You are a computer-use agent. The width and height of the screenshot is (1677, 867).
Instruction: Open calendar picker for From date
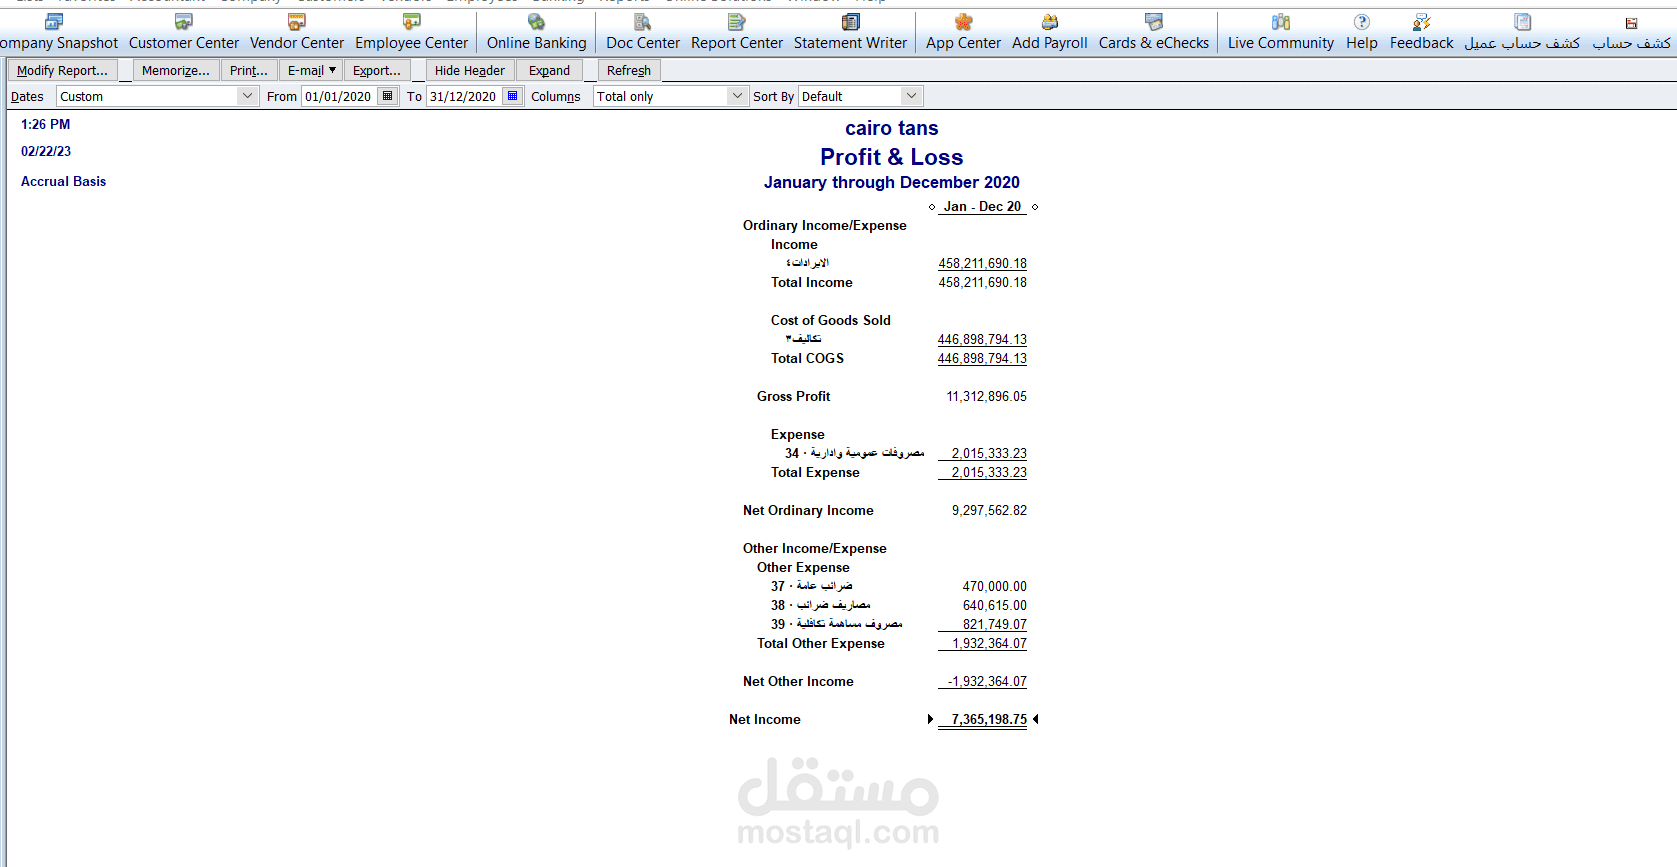coord(388,96)
